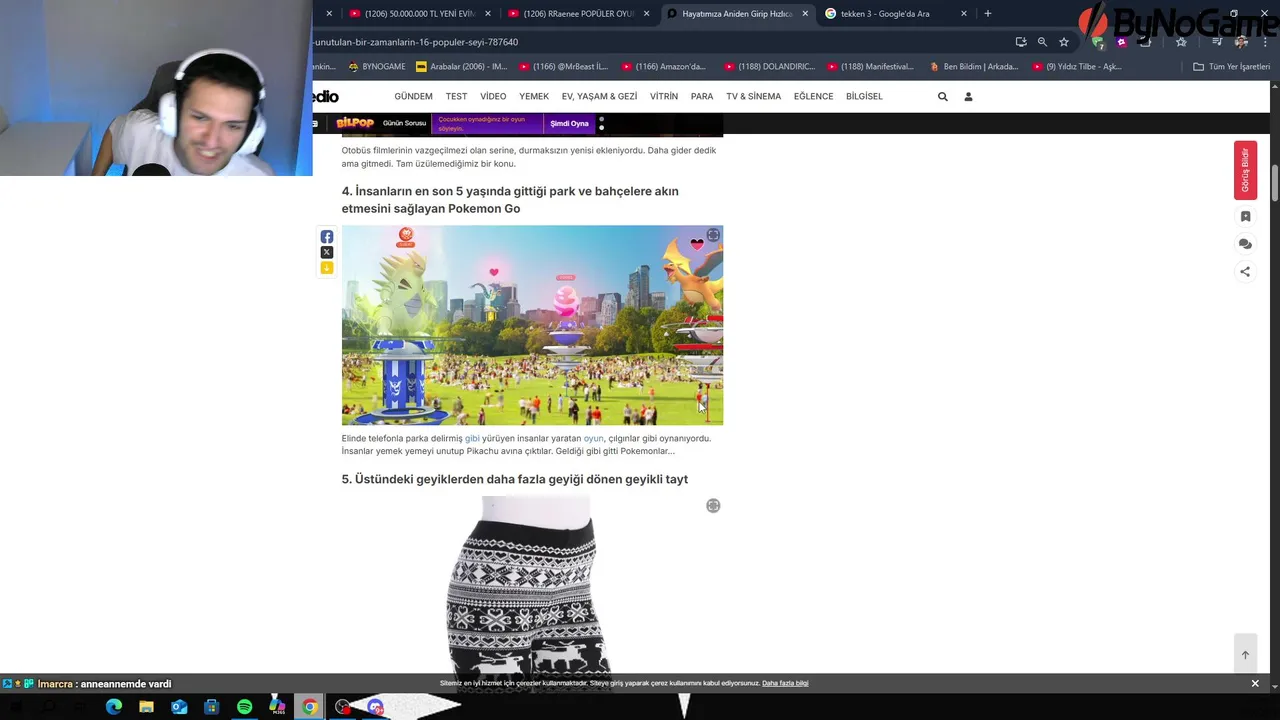The image size is (1280, 720).
Task: Click the 'oyun' link in article text
Action: click(x=593, y=438)
